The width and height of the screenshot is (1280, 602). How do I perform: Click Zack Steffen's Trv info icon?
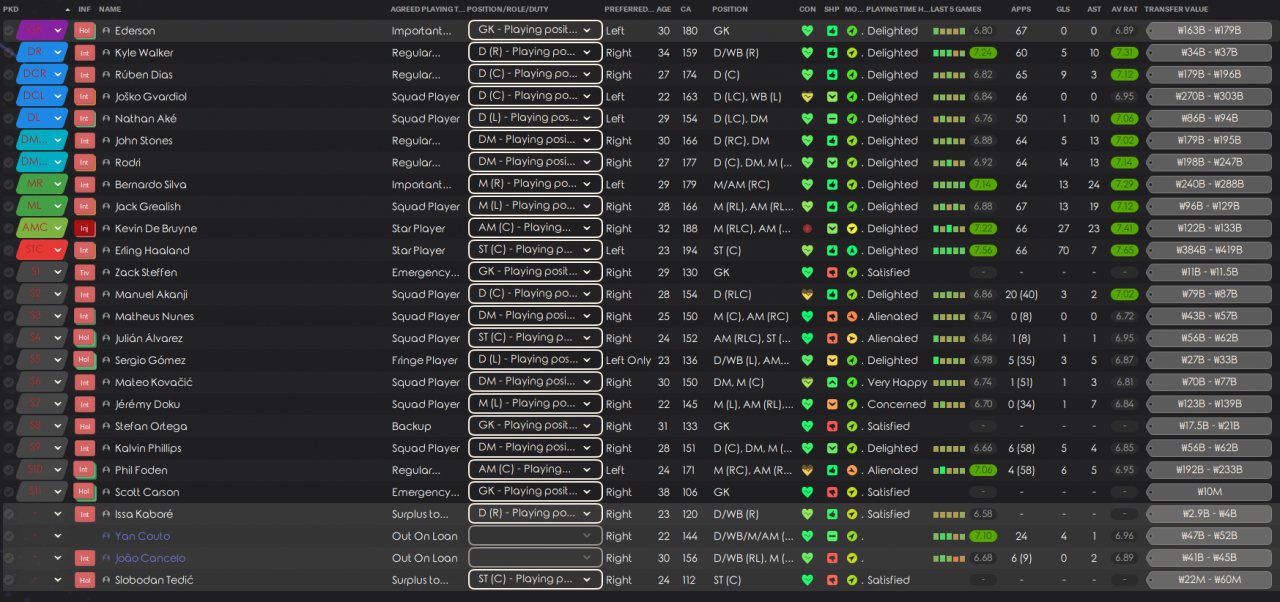[x=85, y=273]
